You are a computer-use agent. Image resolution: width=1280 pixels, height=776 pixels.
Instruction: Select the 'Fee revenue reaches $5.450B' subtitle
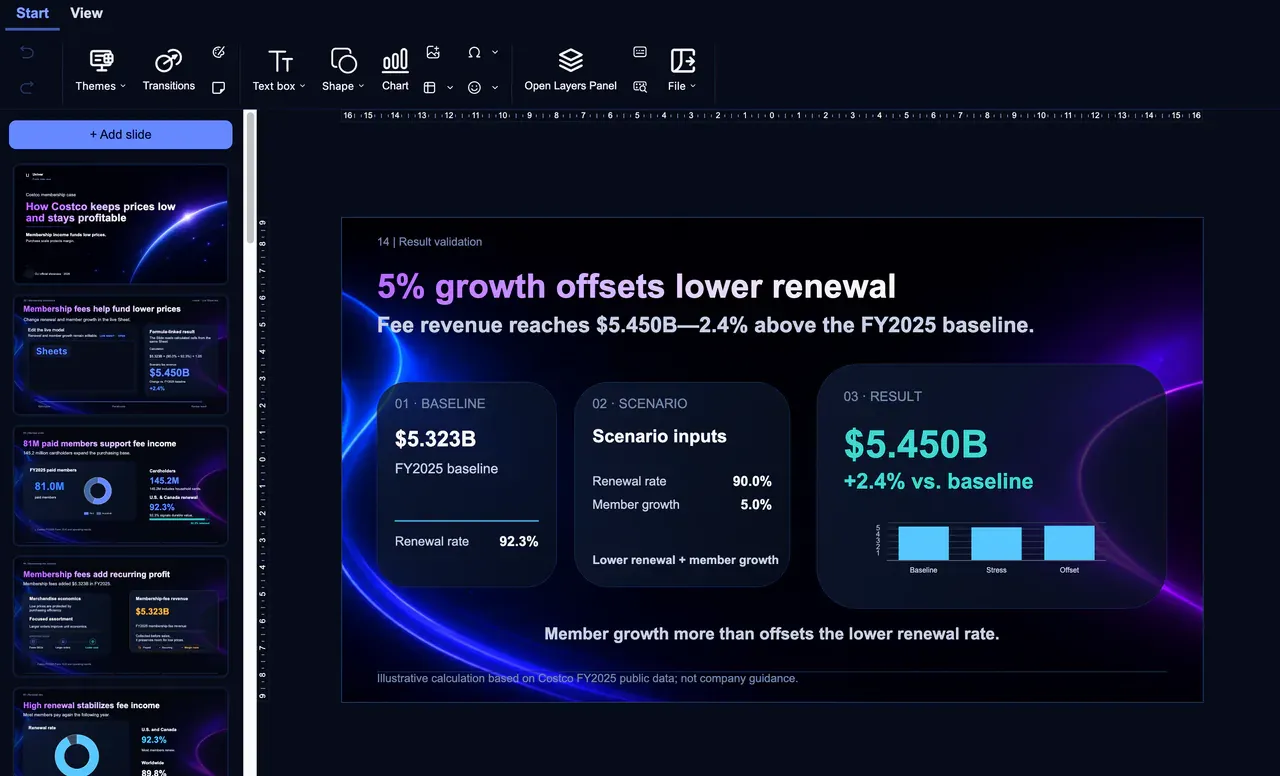point(706,325)
